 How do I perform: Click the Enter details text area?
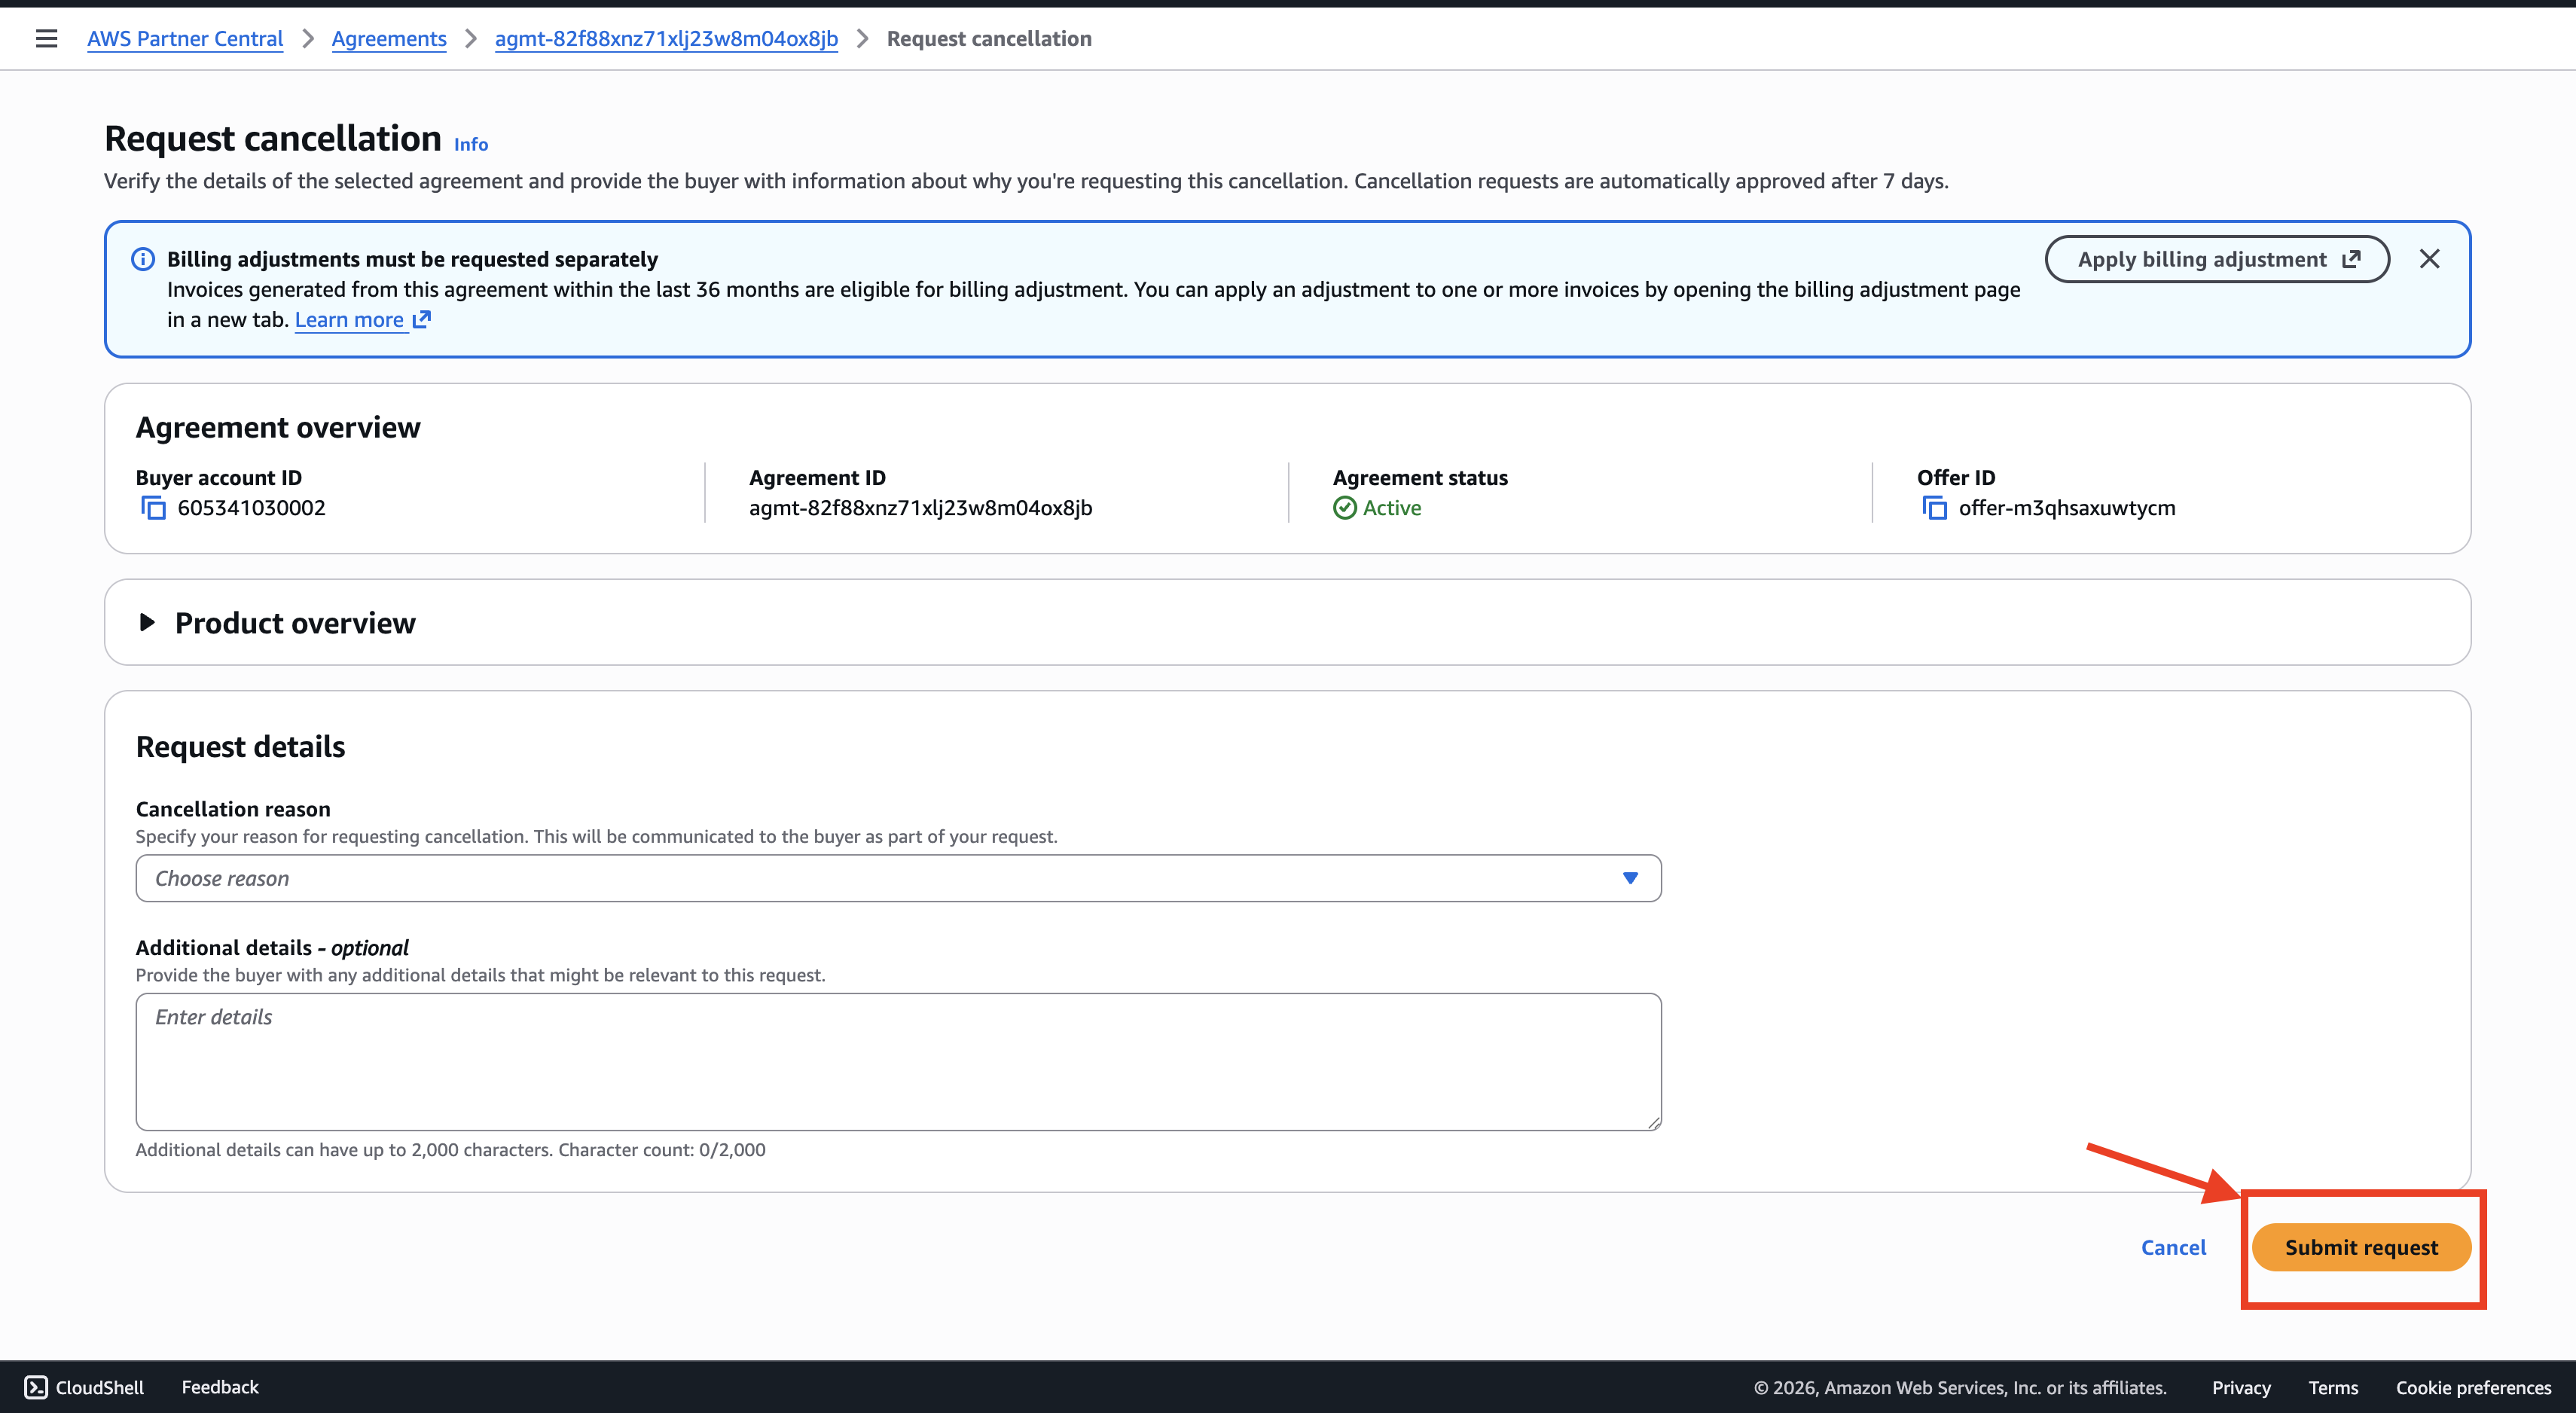tap(898, 1062)
